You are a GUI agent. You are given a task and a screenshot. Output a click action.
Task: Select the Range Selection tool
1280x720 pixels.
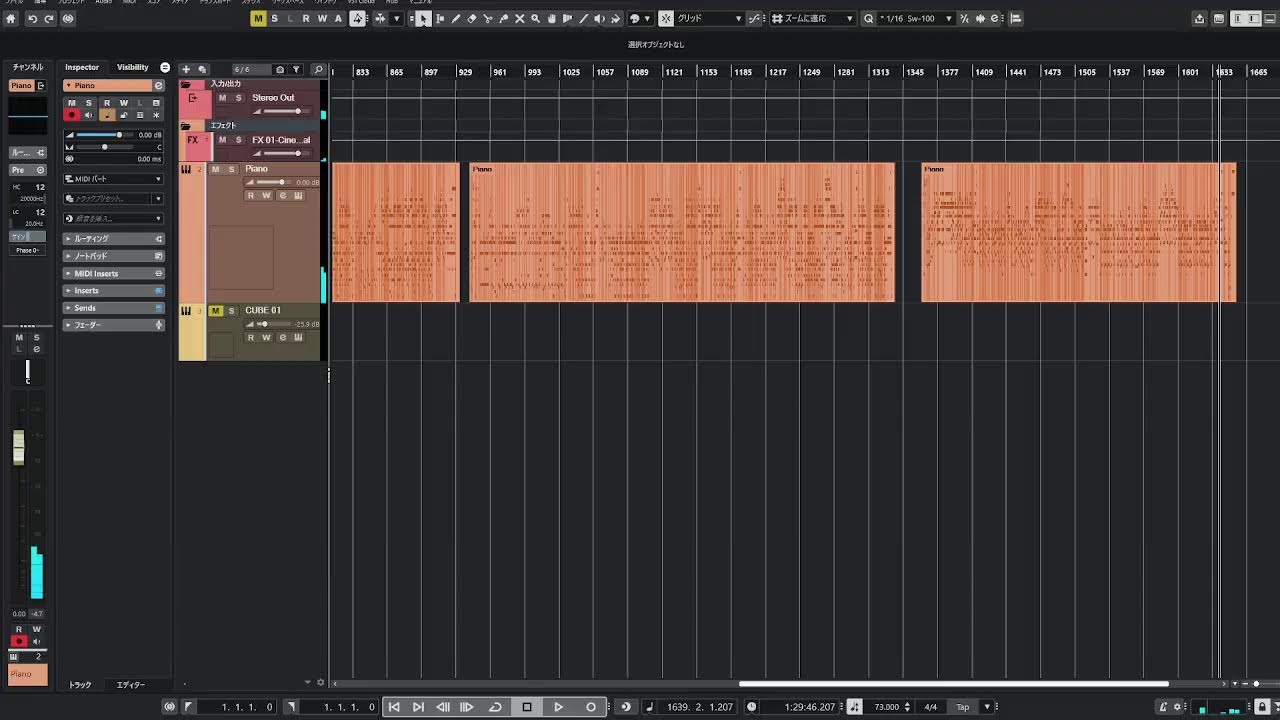[x=440, y=19]
